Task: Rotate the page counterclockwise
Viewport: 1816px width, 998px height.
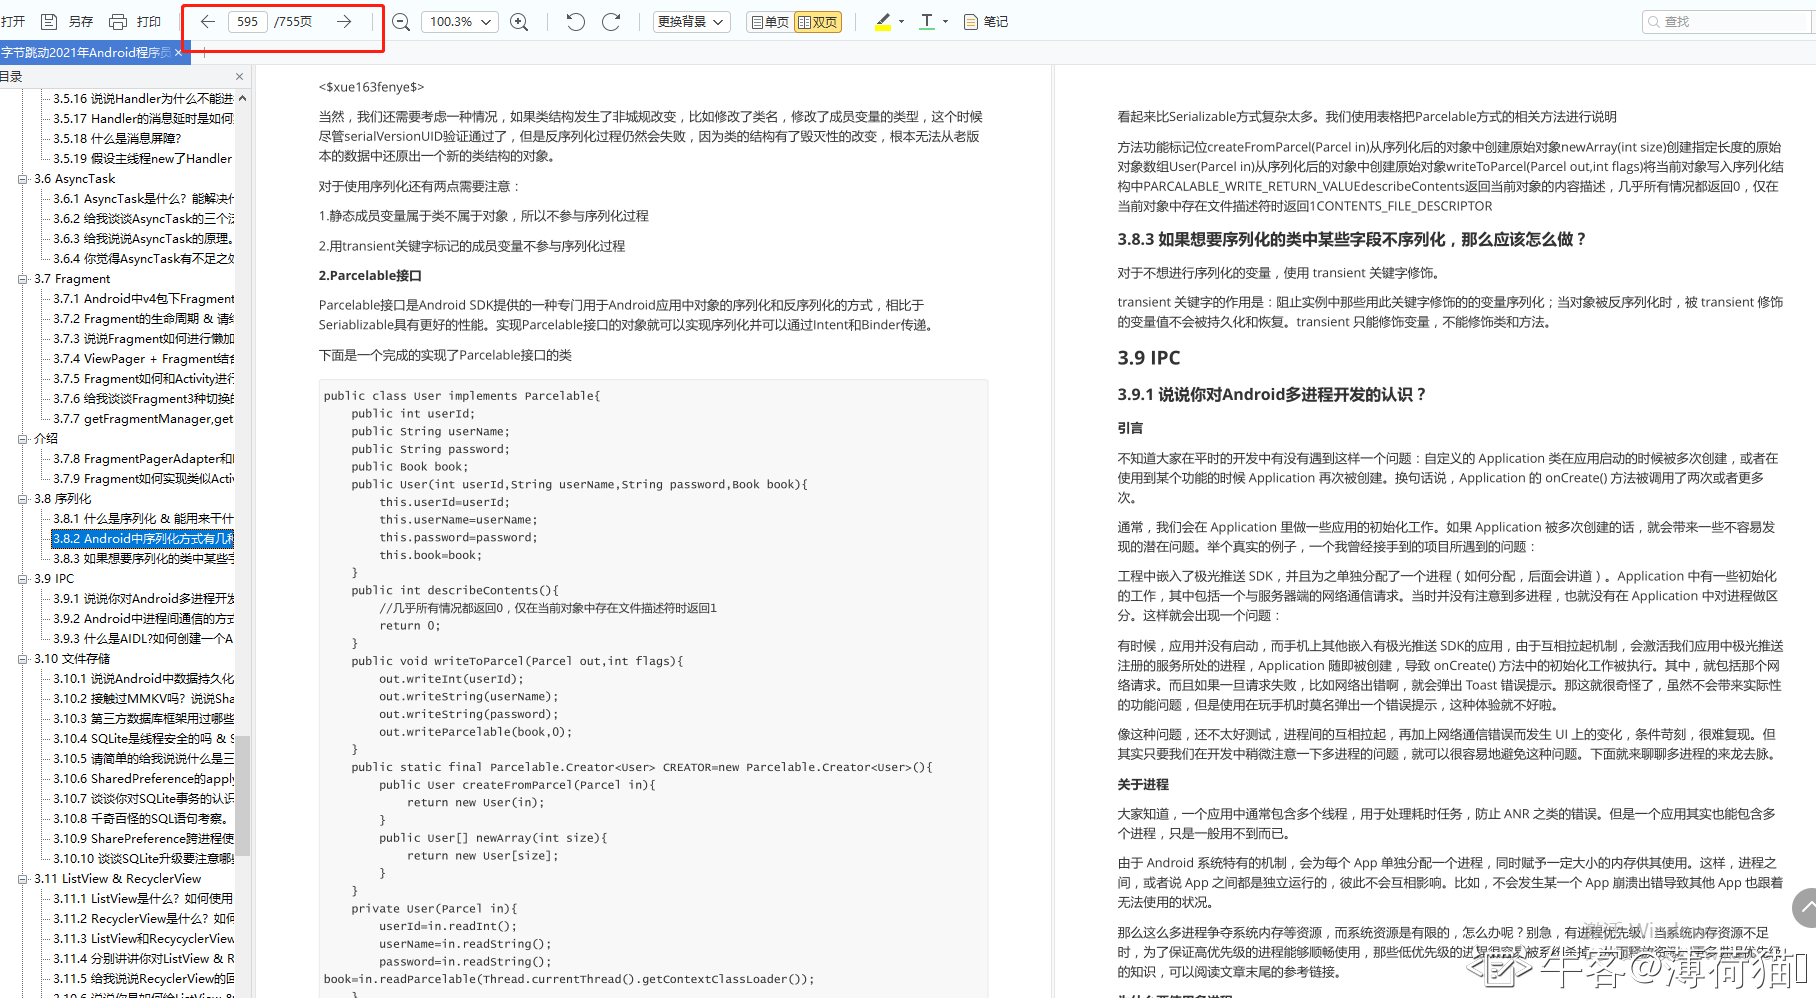Action: coord(575,21)
